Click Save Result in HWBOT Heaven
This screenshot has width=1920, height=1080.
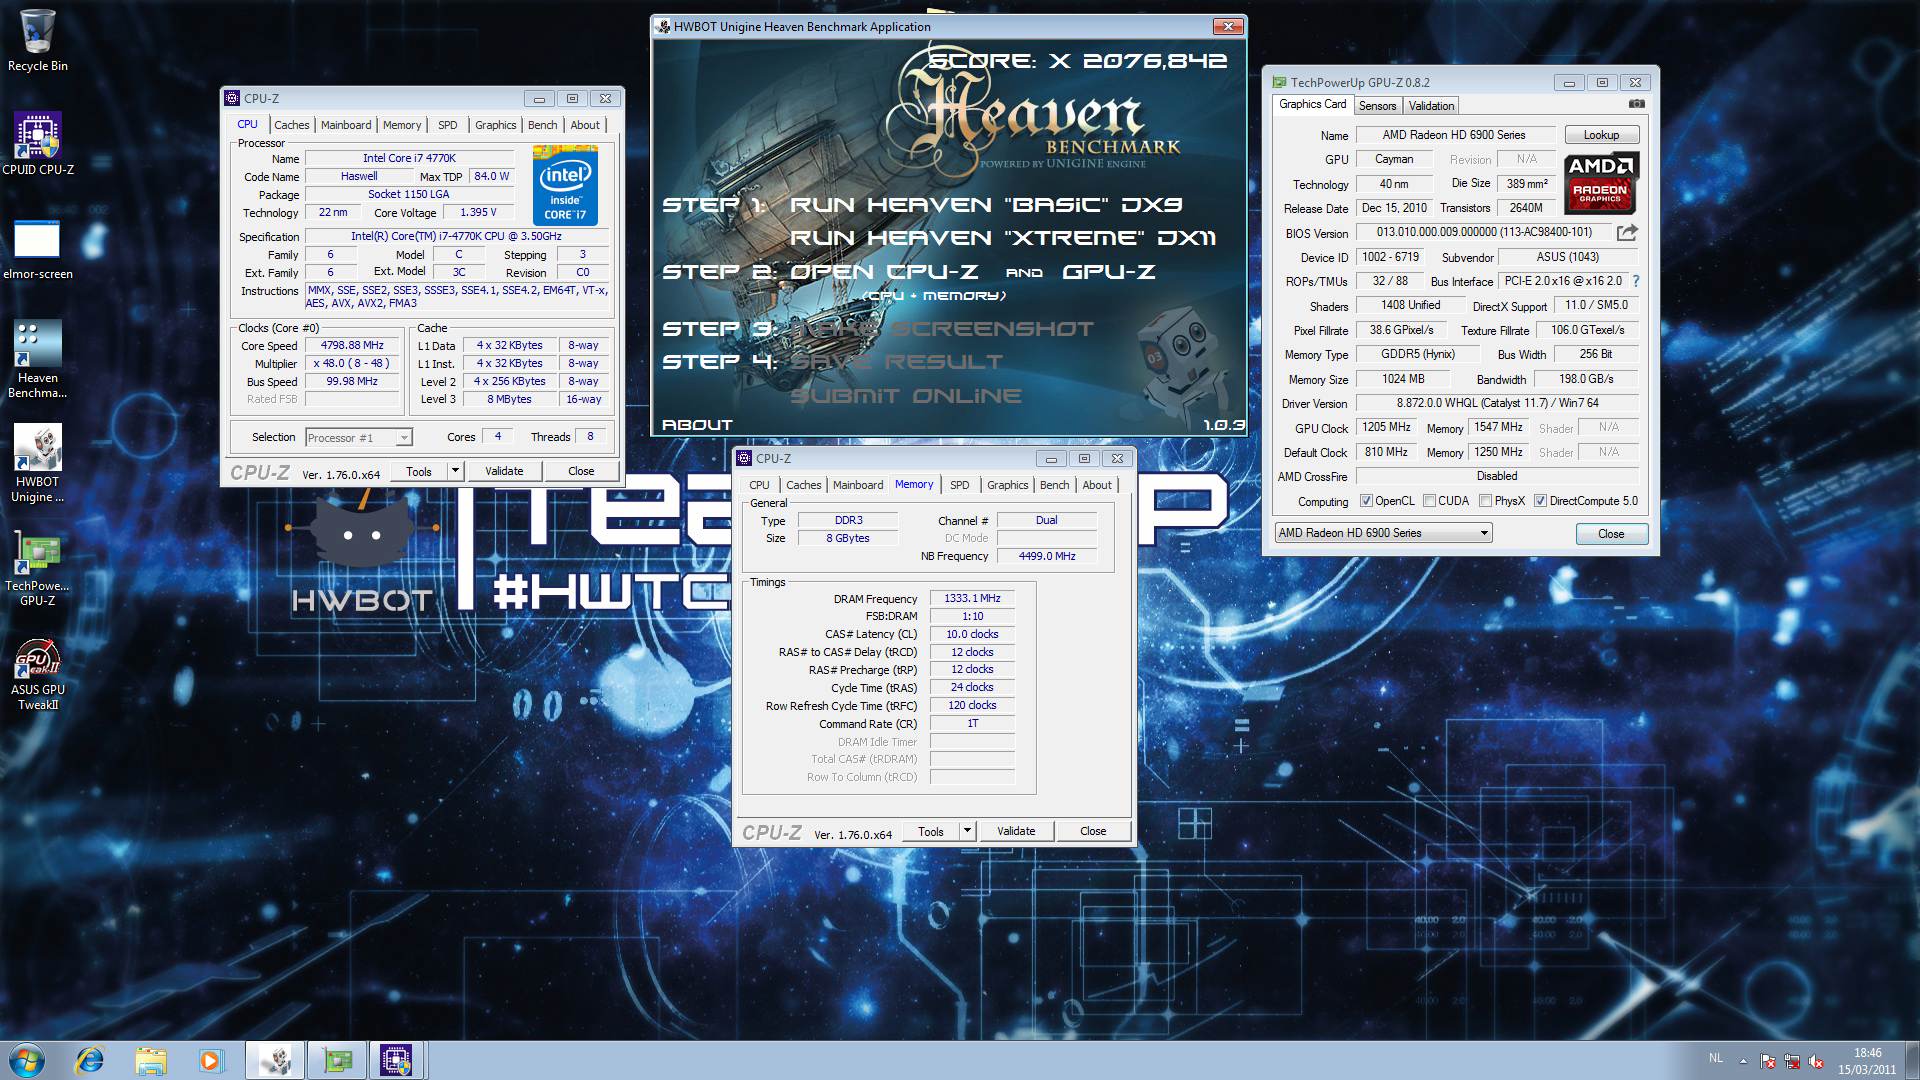(896, 362)
